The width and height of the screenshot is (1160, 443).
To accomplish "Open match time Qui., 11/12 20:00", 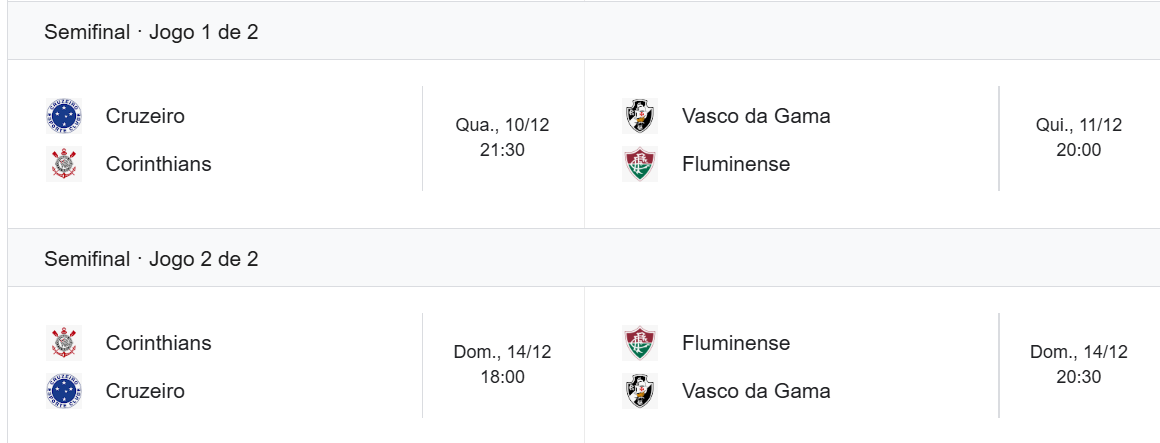I will pyautogui.click(x=1078, y=138).
